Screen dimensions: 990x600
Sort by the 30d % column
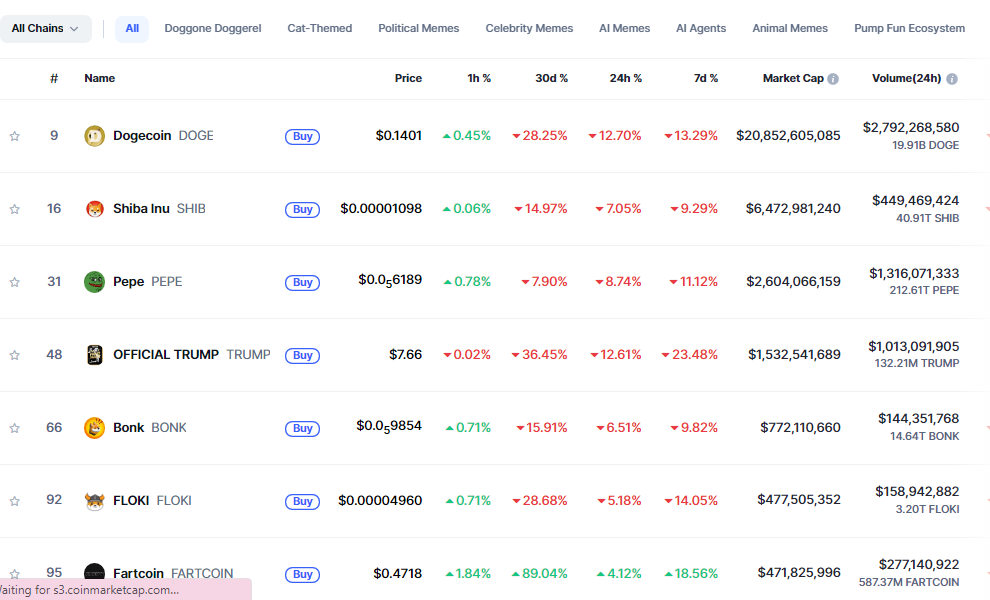tap(552, 78)
